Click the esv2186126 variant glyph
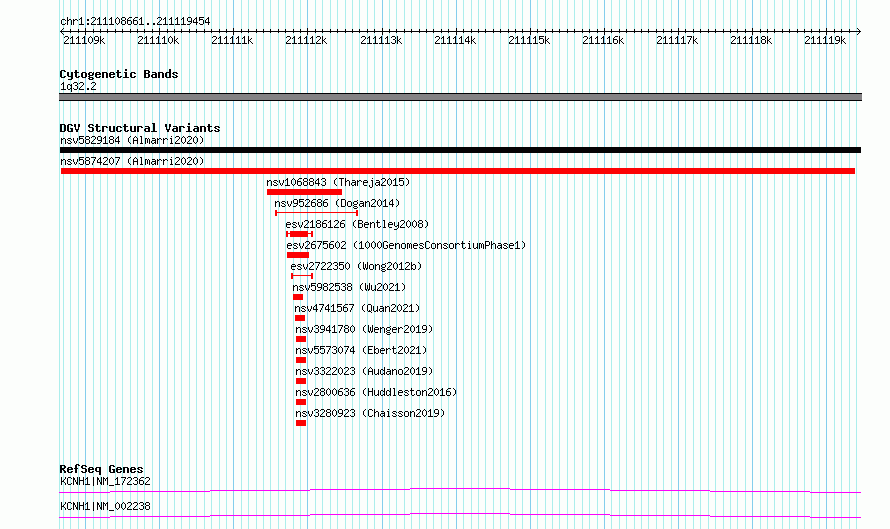890x529 pixels. tap(299, 234)
